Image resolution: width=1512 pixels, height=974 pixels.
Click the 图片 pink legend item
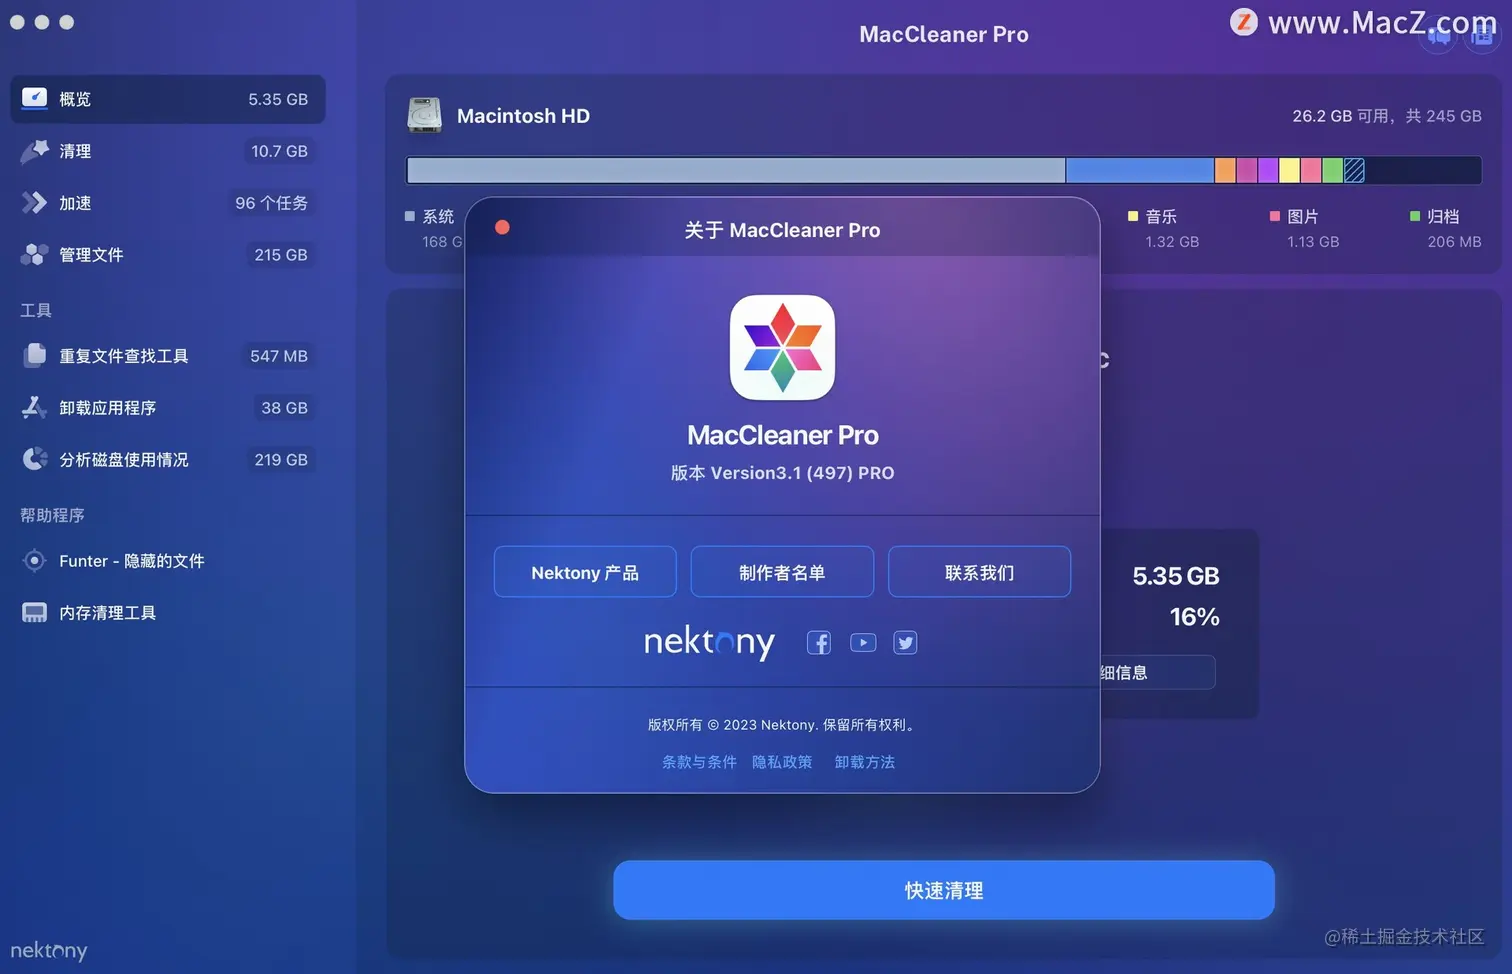tap(1304, 228)
